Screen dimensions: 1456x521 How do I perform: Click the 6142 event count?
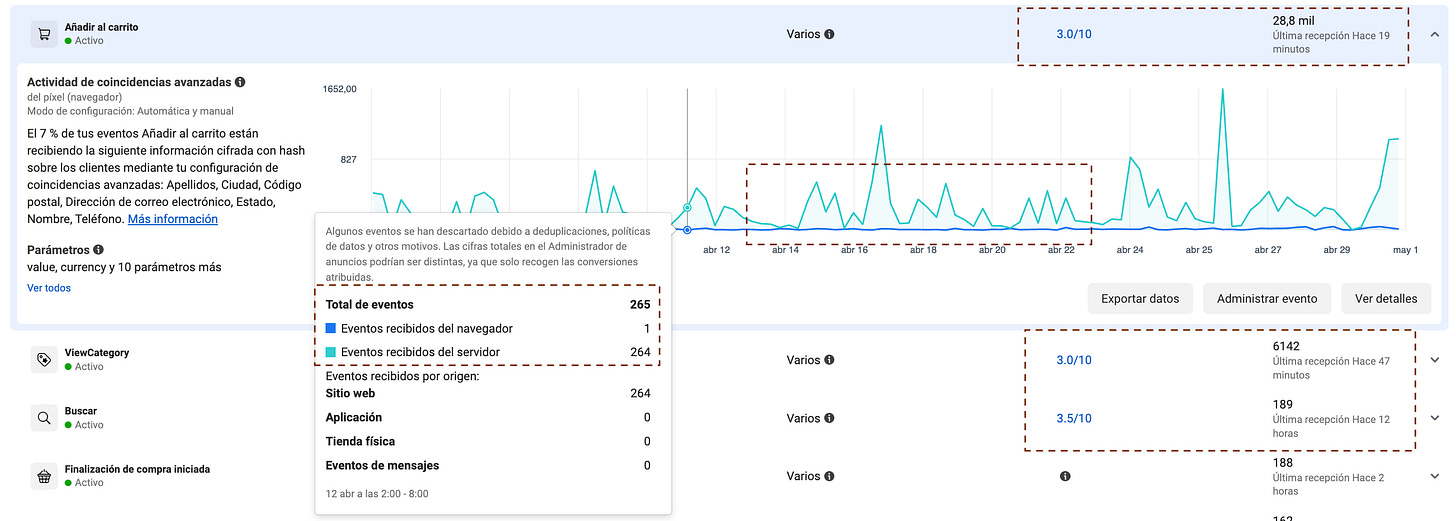coord(1285,346)
